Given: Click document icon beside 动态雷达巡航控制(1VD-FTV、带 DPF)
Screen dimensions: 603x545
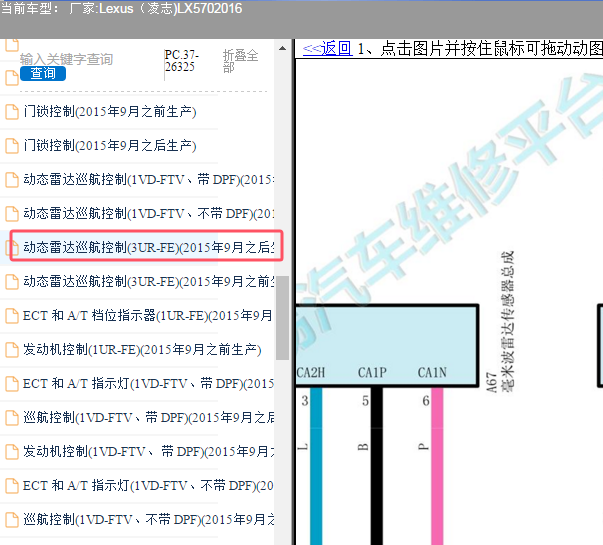Looking at the screenshot, I should [x=12, y=180].
